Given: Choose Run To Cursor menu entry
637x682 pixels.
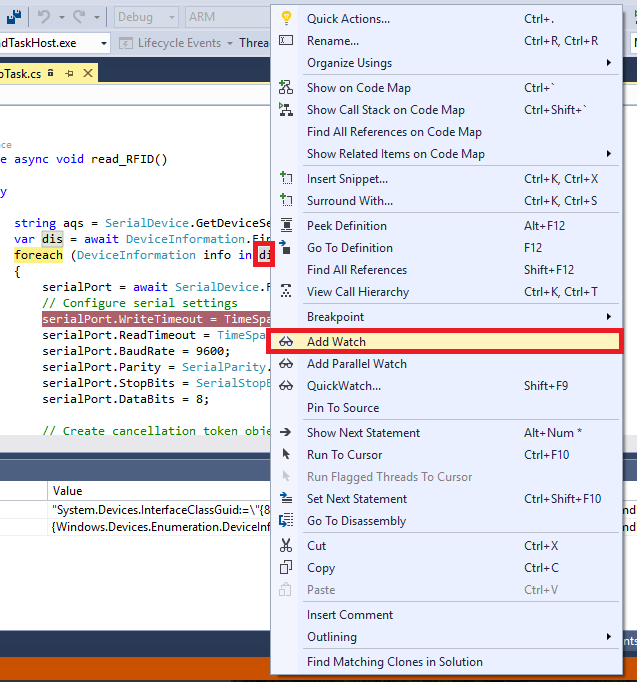Looking at the screenshot, I should point(344,455).
